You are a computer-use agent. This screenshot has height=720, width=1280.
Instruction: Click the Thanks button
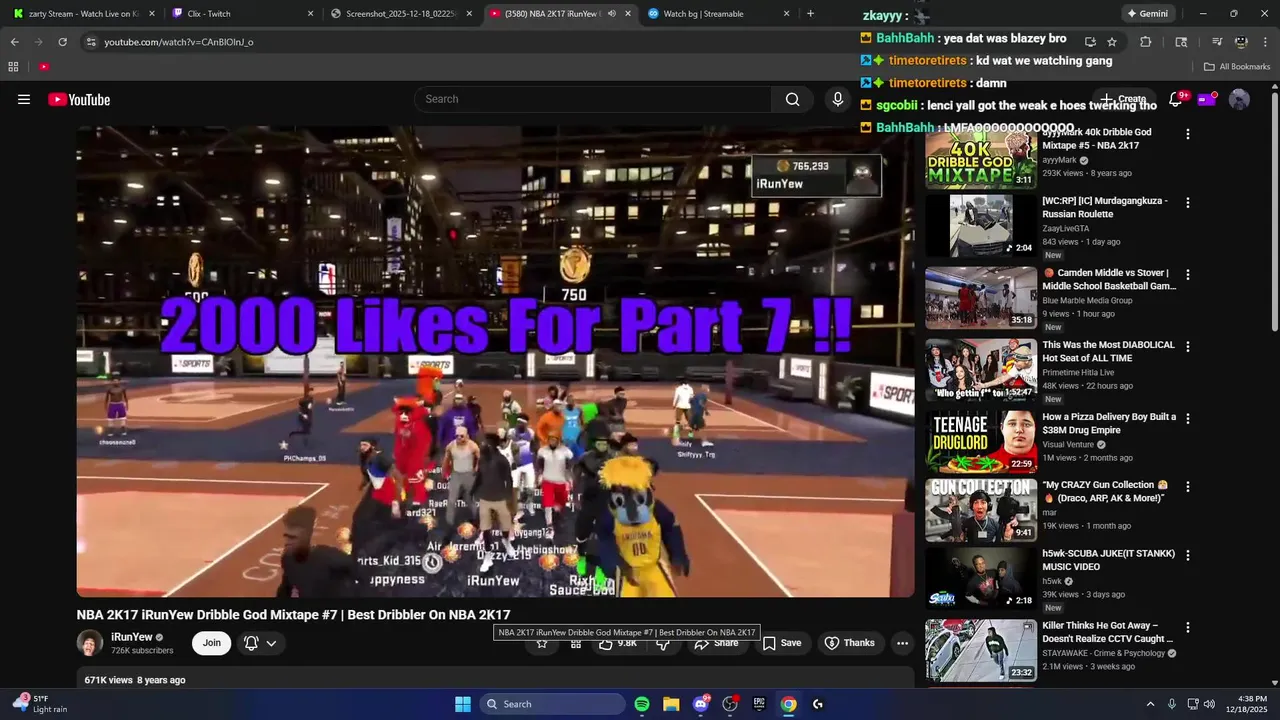point(849,643)
